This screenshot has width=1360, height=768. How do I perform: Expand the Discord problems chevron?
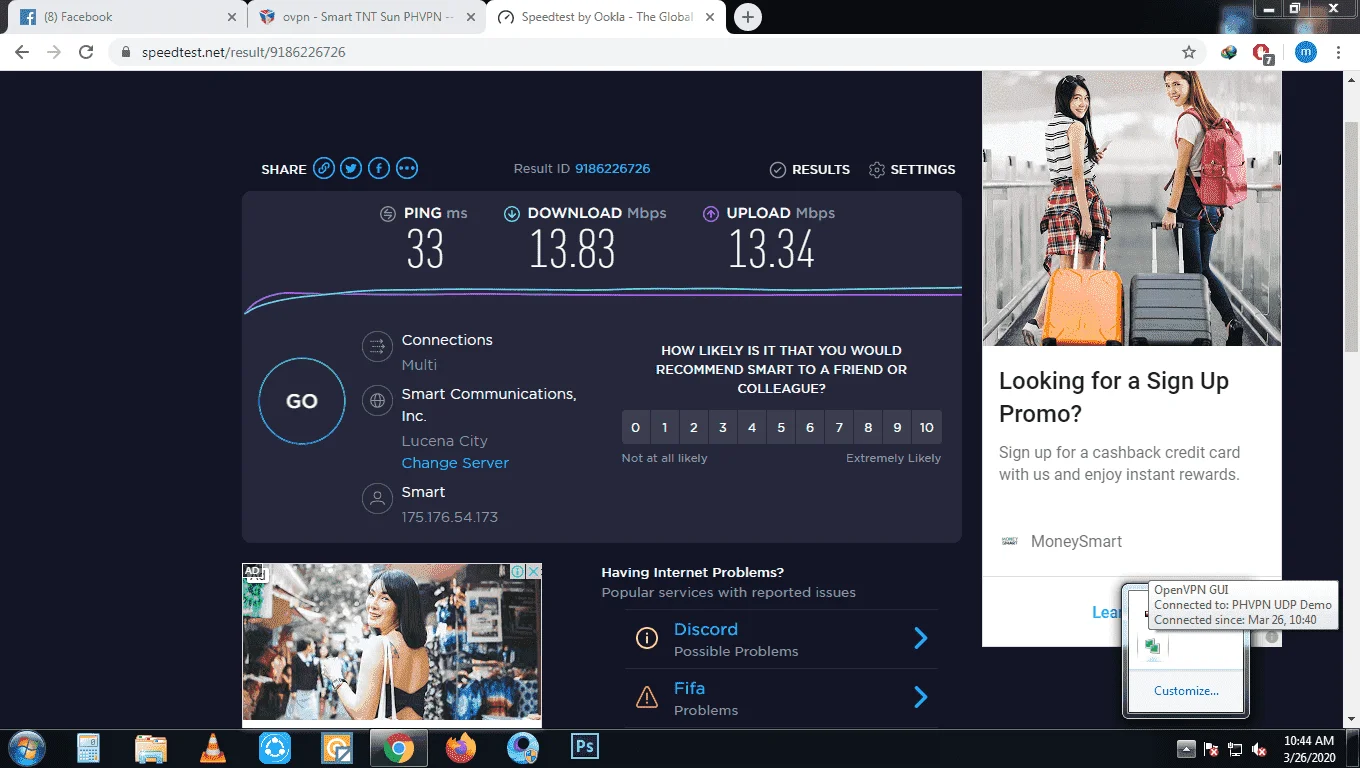coord(921,638)
